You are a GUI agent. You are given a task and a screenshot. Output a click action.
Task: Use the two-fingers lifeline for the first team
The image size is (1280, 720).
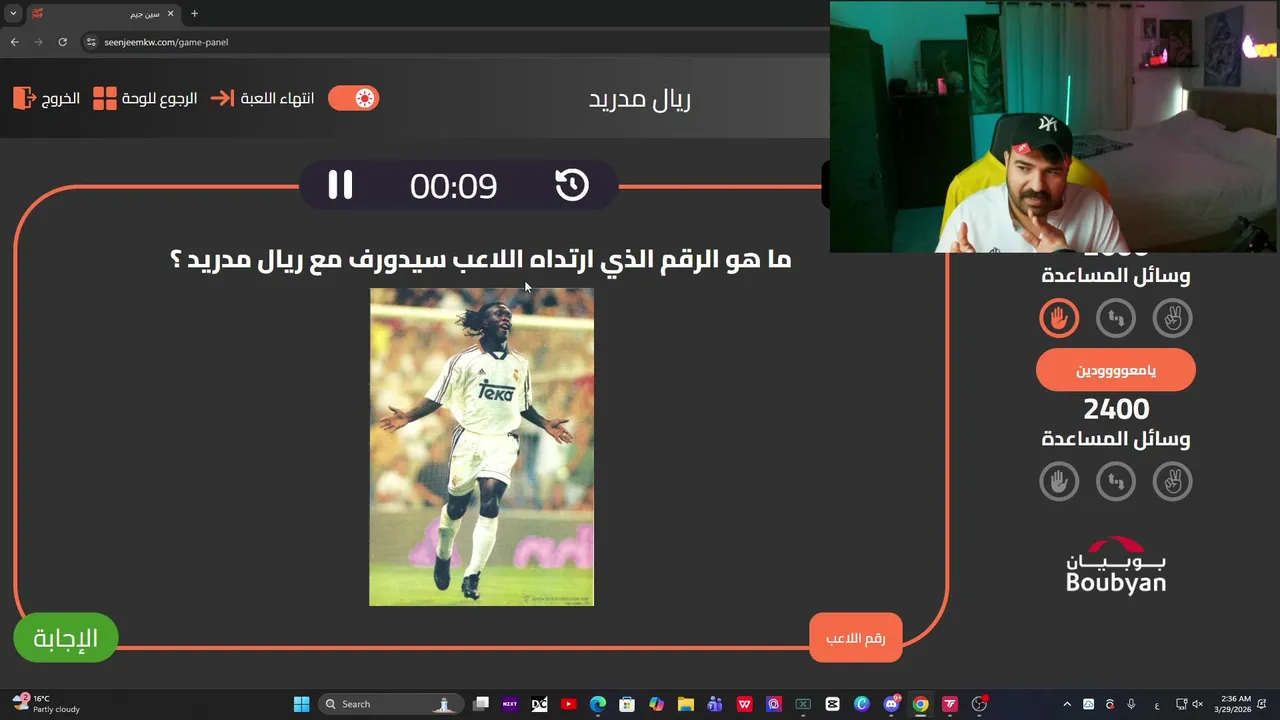click(x=1173, y=319)
